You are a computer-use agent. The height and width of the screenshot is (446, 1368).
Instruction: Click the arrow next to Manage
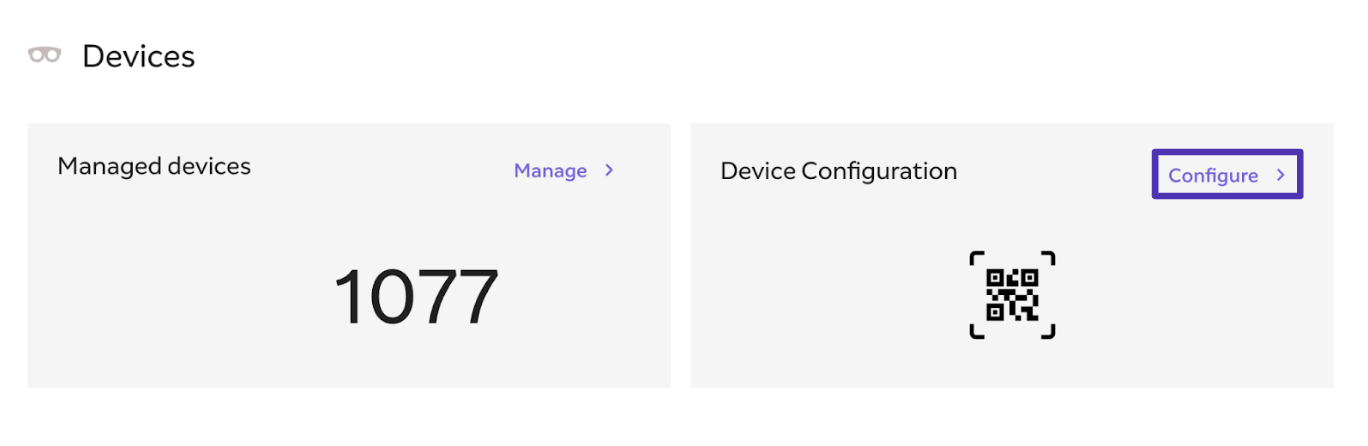pyautogui.click(x=609, y=171)
